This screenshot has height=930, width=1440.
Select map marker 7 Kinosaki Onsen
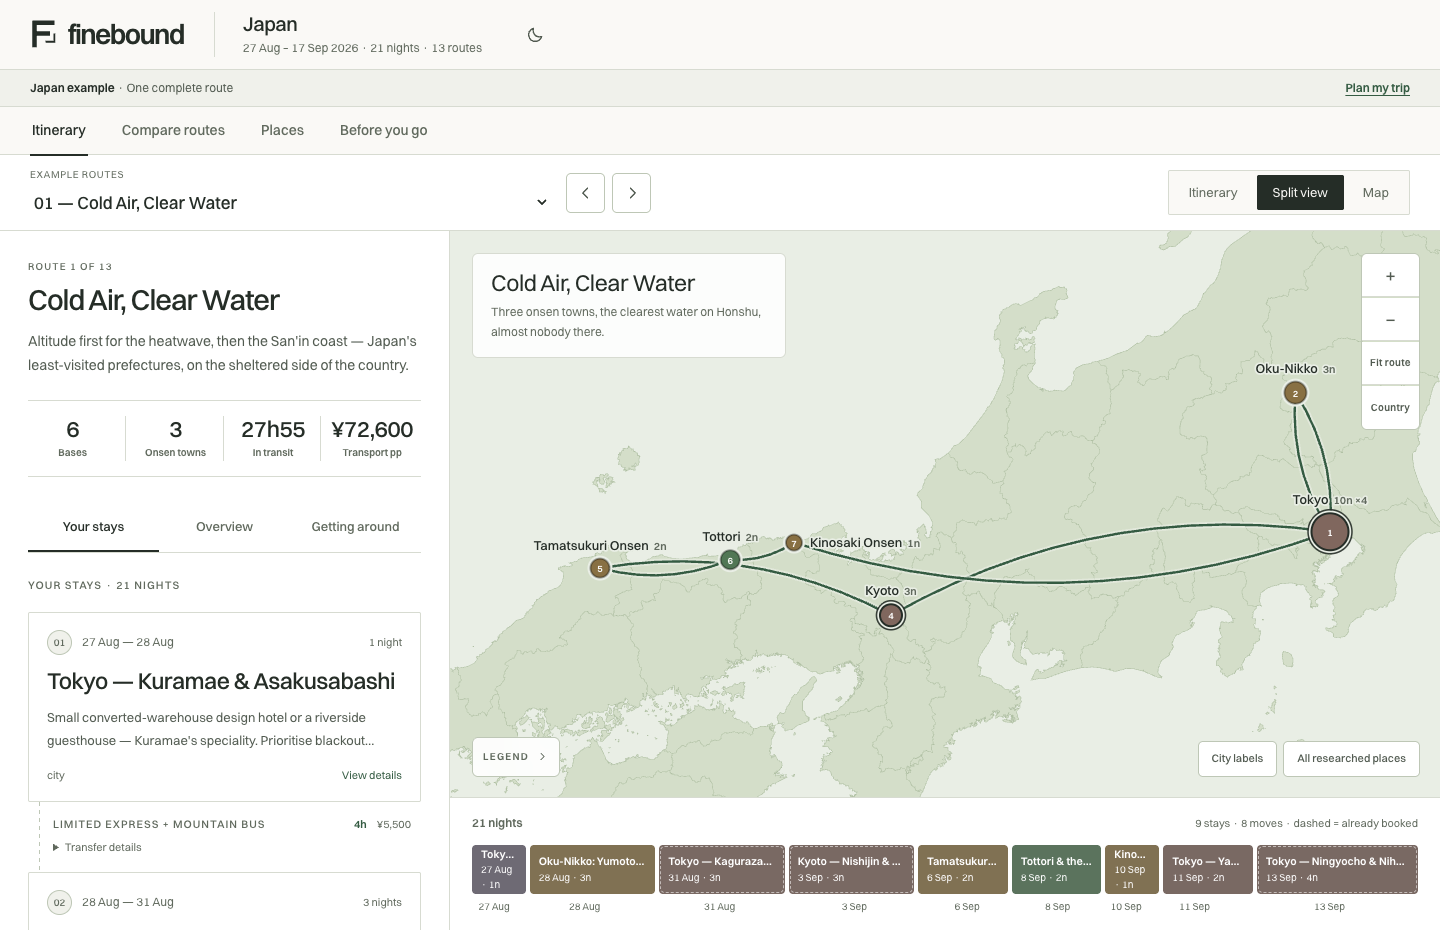[x=794, y=543]
